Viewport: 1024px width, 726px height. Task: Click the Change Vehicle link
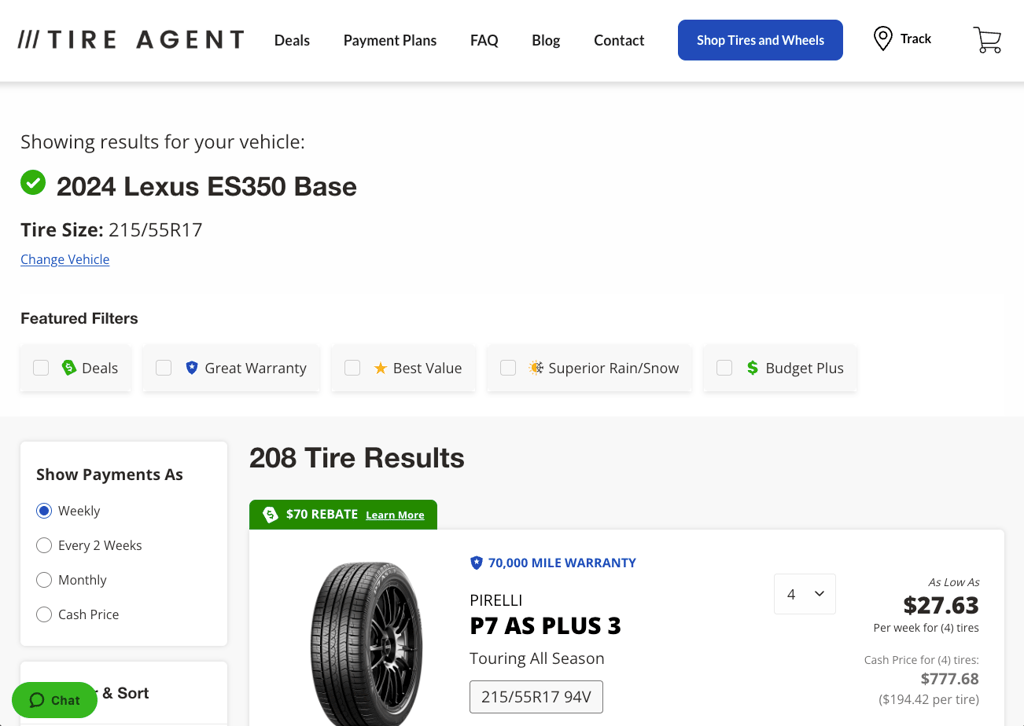(x=65, y=259)
